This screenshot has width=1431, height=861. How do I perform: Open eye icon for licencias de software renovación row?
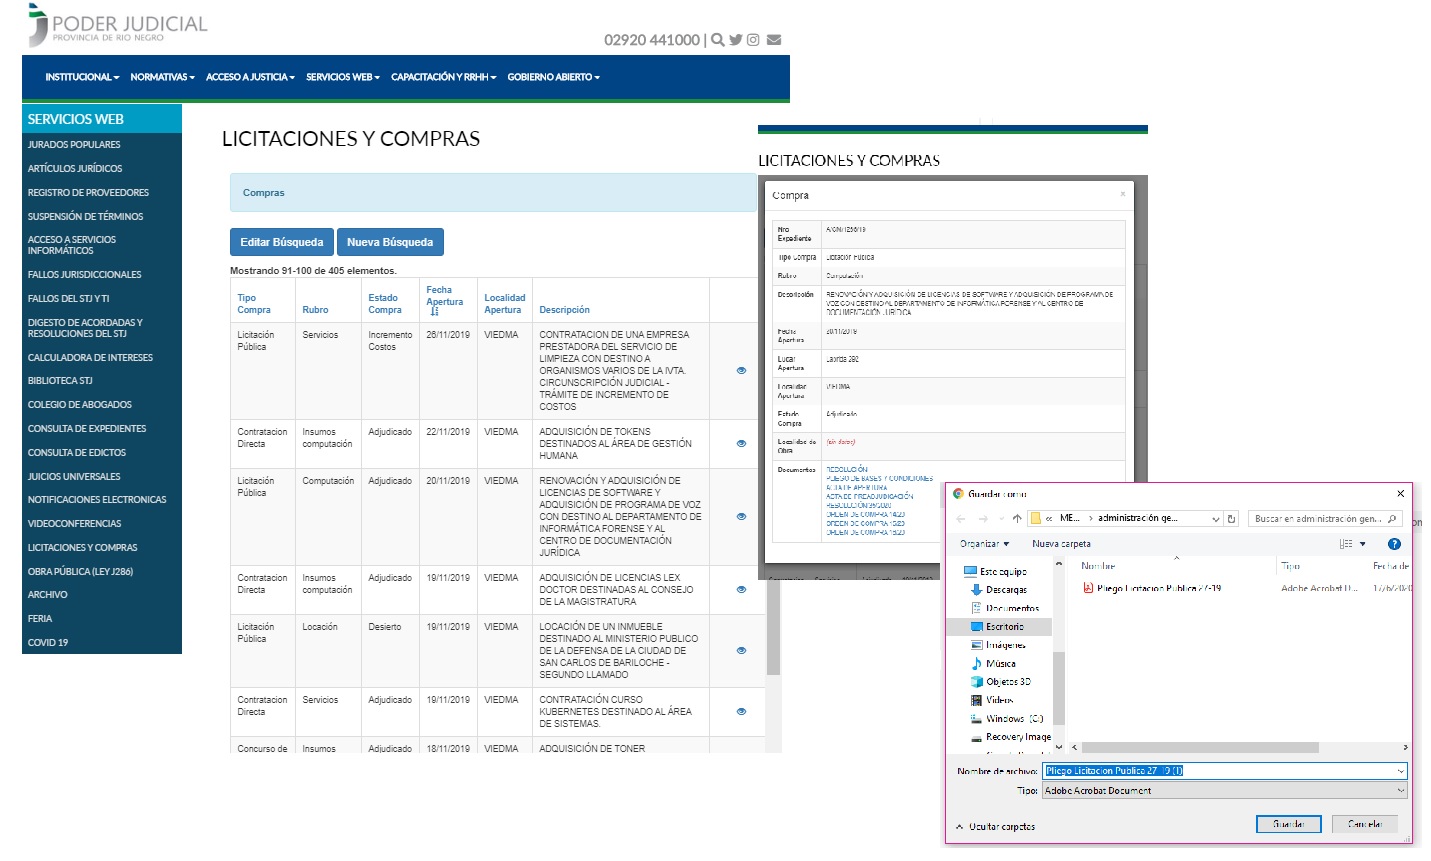point(741,517)
